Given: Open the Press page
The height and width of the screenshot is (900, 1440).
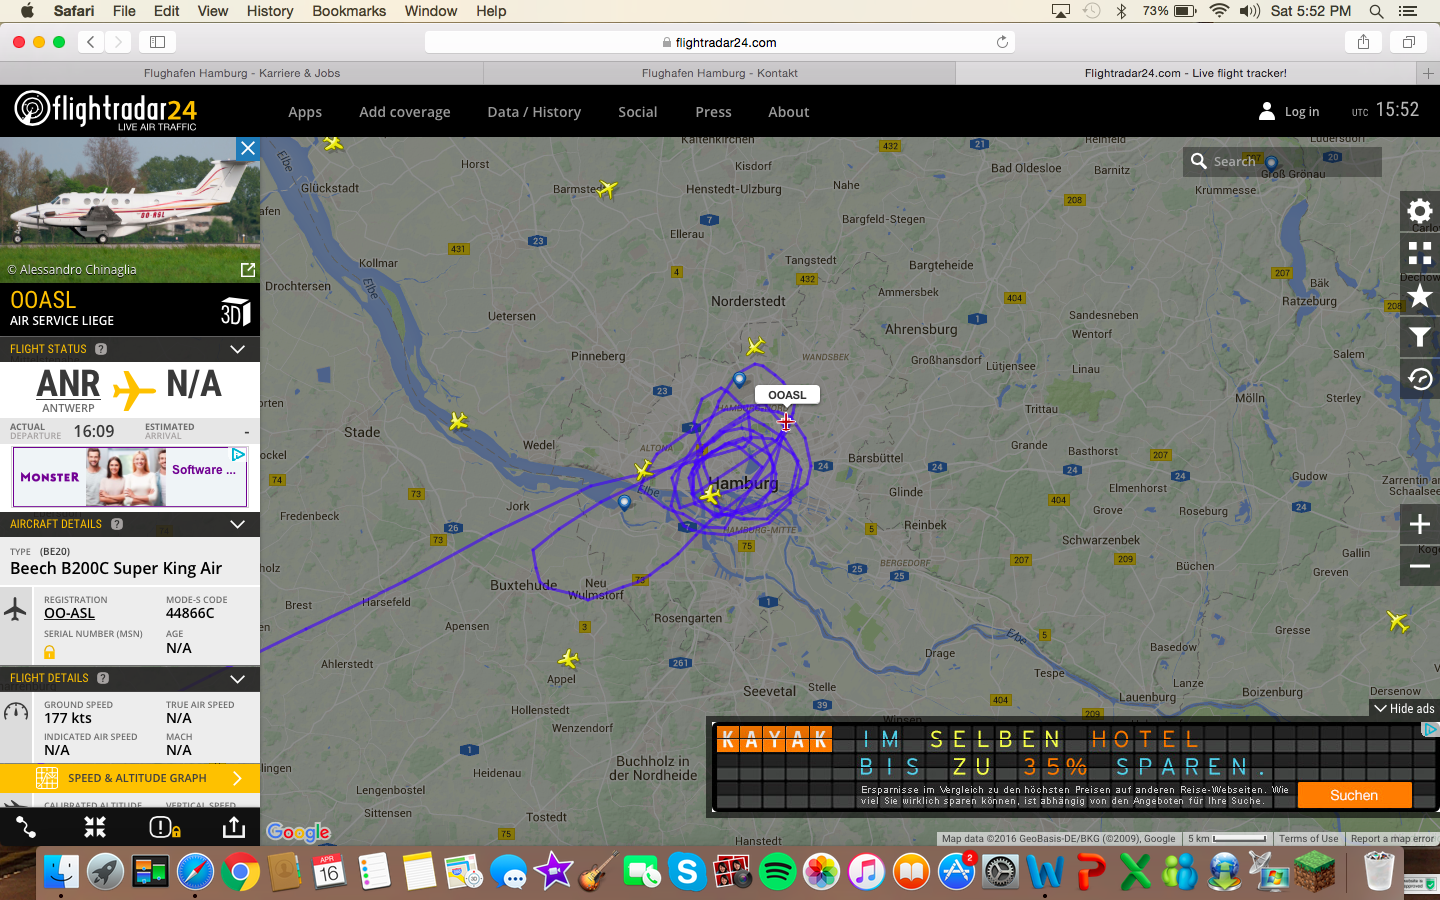Looking at the screenshot, I should coord(713,112).
